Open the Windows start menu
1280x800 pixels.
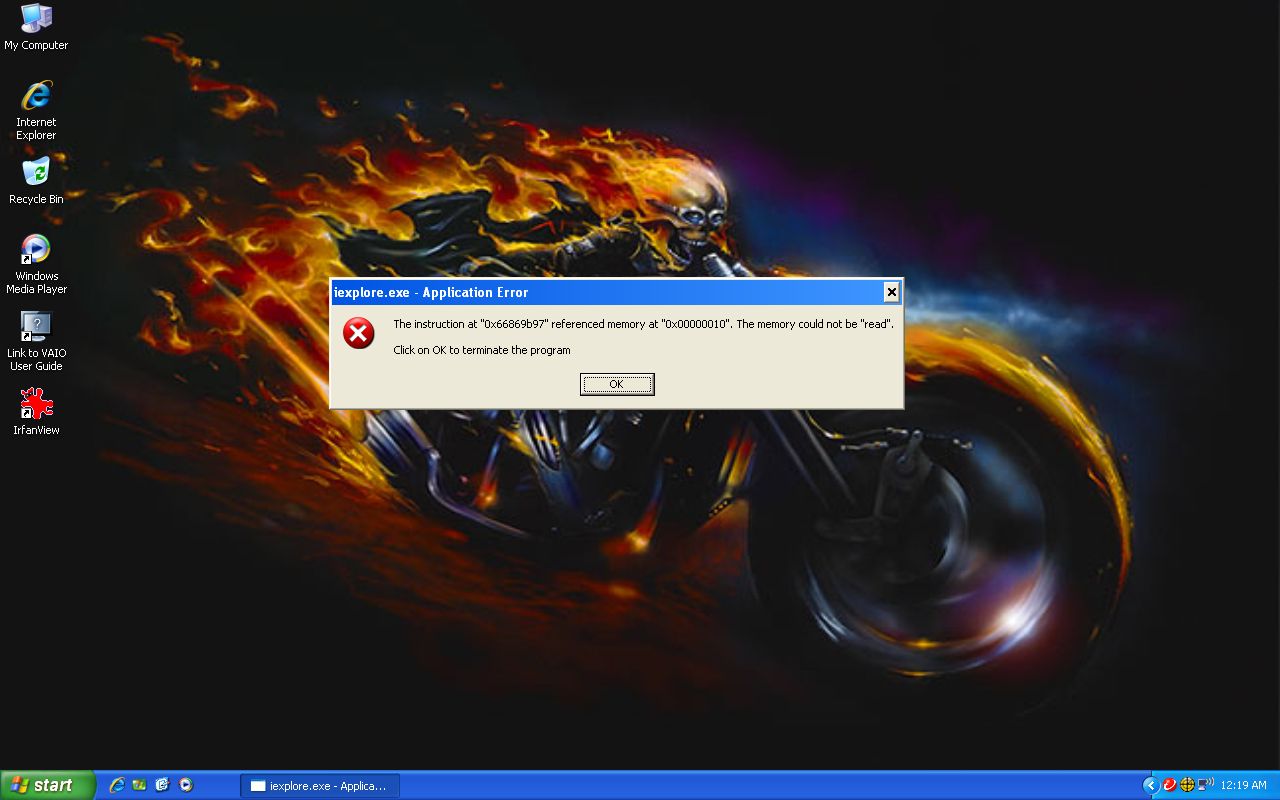coord(48,785)
